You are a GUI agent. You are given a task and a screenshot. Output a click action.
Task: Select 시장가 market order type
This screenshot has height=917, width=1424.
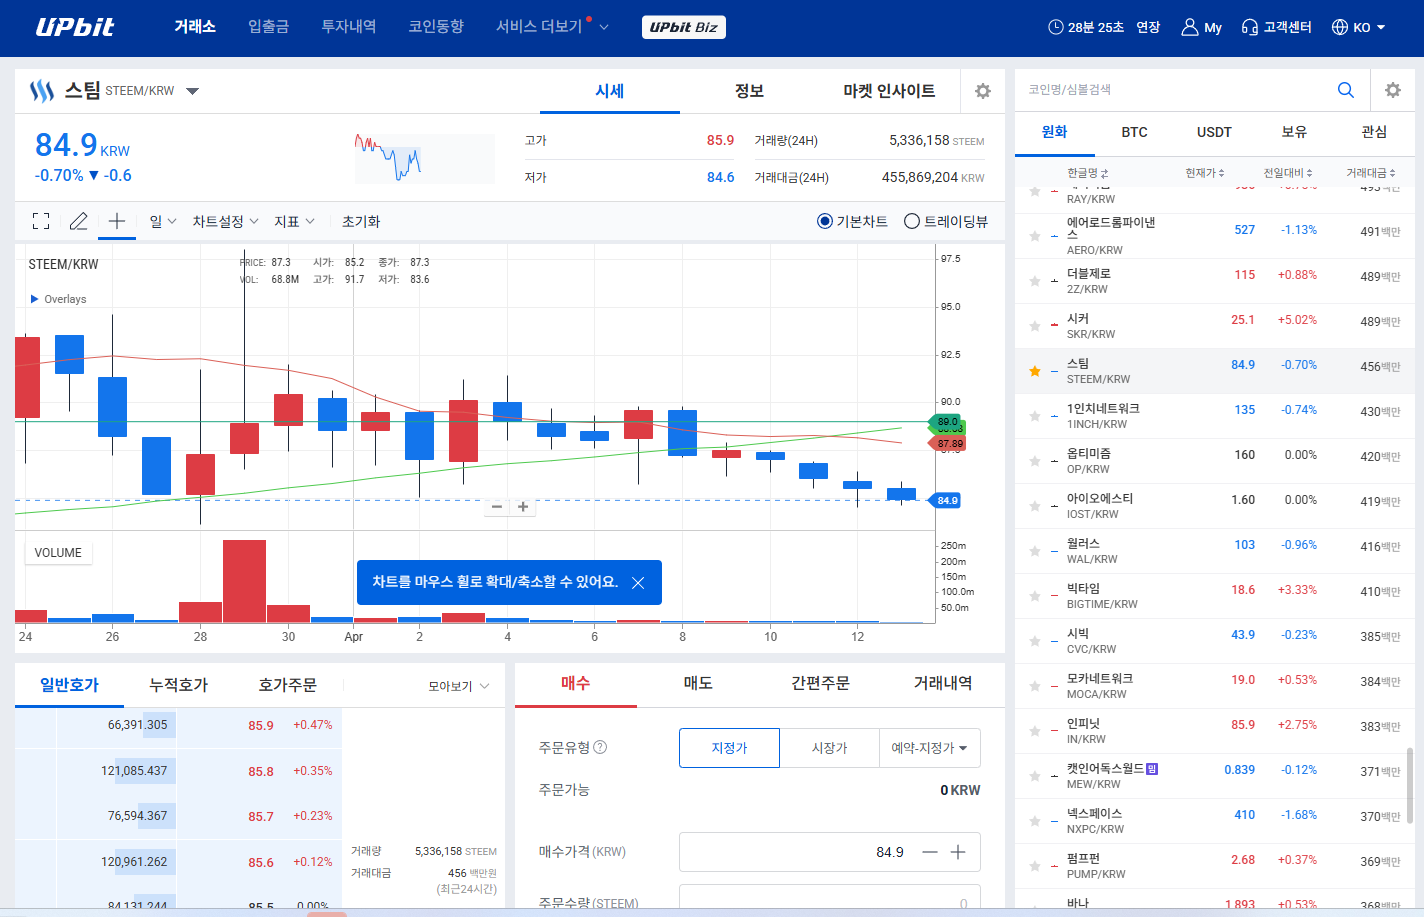[830, 748]
